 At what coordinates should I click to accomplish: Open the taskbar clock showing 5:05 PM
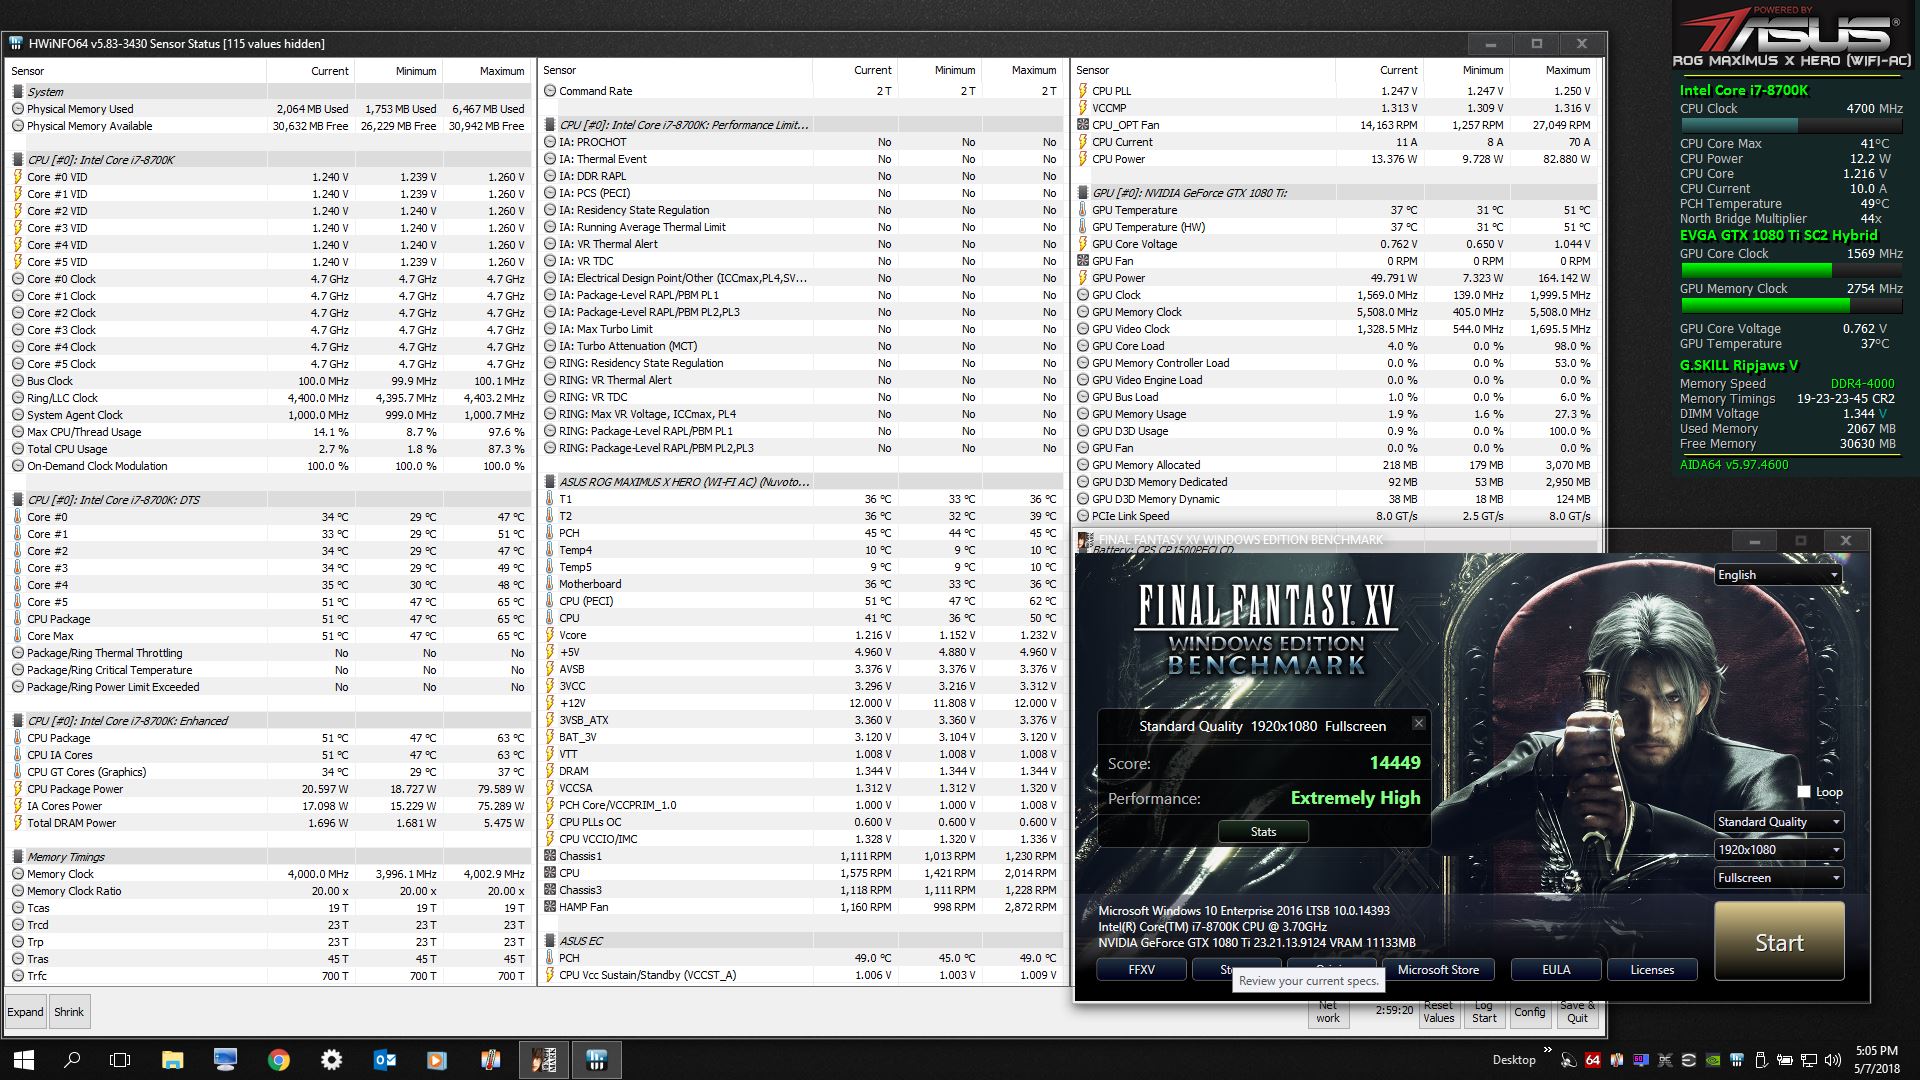pos(1877,1060)
